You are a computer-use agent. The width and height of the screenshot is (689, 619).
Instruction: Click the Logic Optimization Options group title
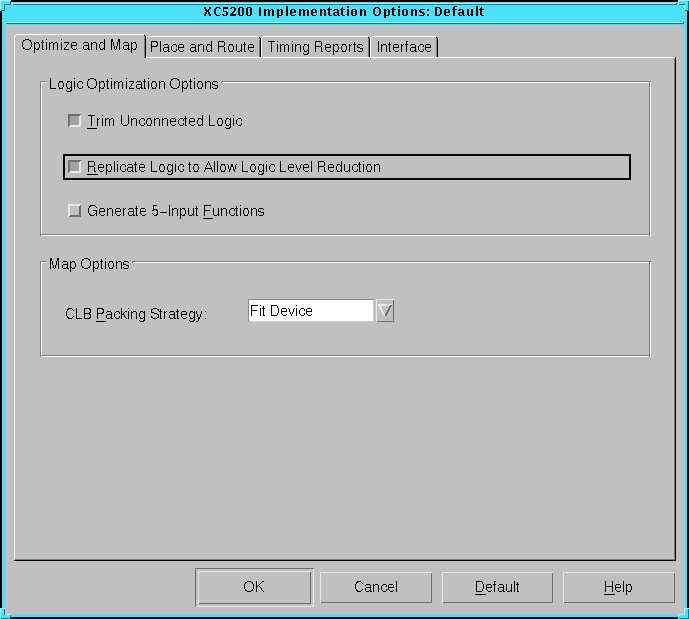pyautogui.click(x=134, y=84)
